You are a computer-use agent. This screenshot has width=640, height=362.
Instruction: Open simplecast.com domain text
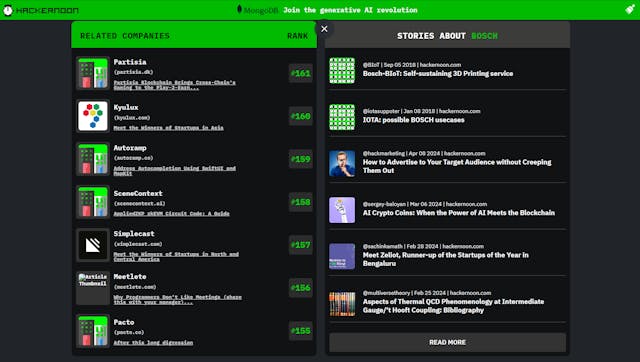click(x=138, y=244)
